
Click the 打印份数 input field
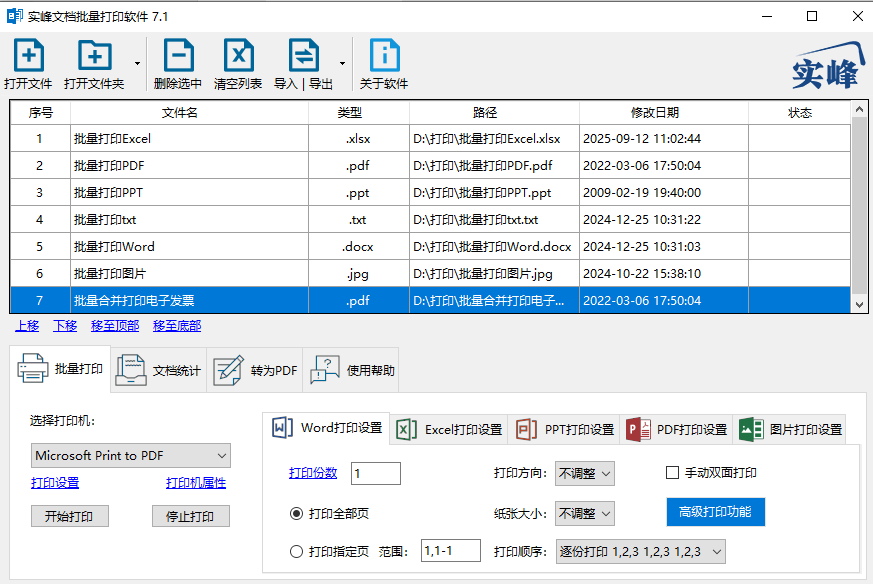coord(376,473)
